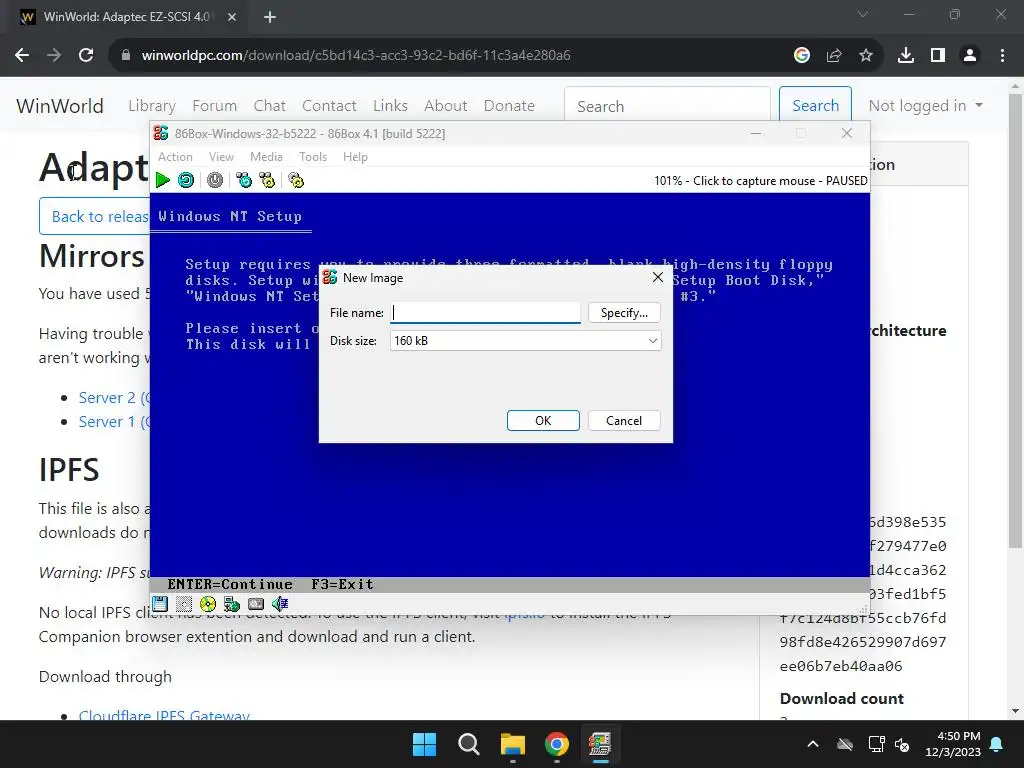Open 86Box Settings gear icon in toolbar
1024x768 pixels.
coord(296,180)
